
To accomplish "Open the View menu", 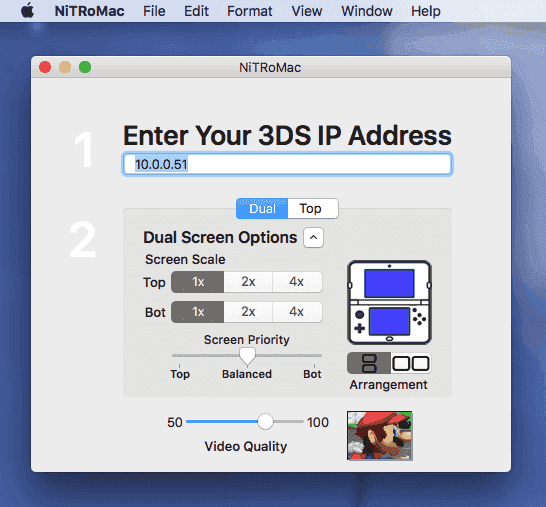I will click(306, 11).
